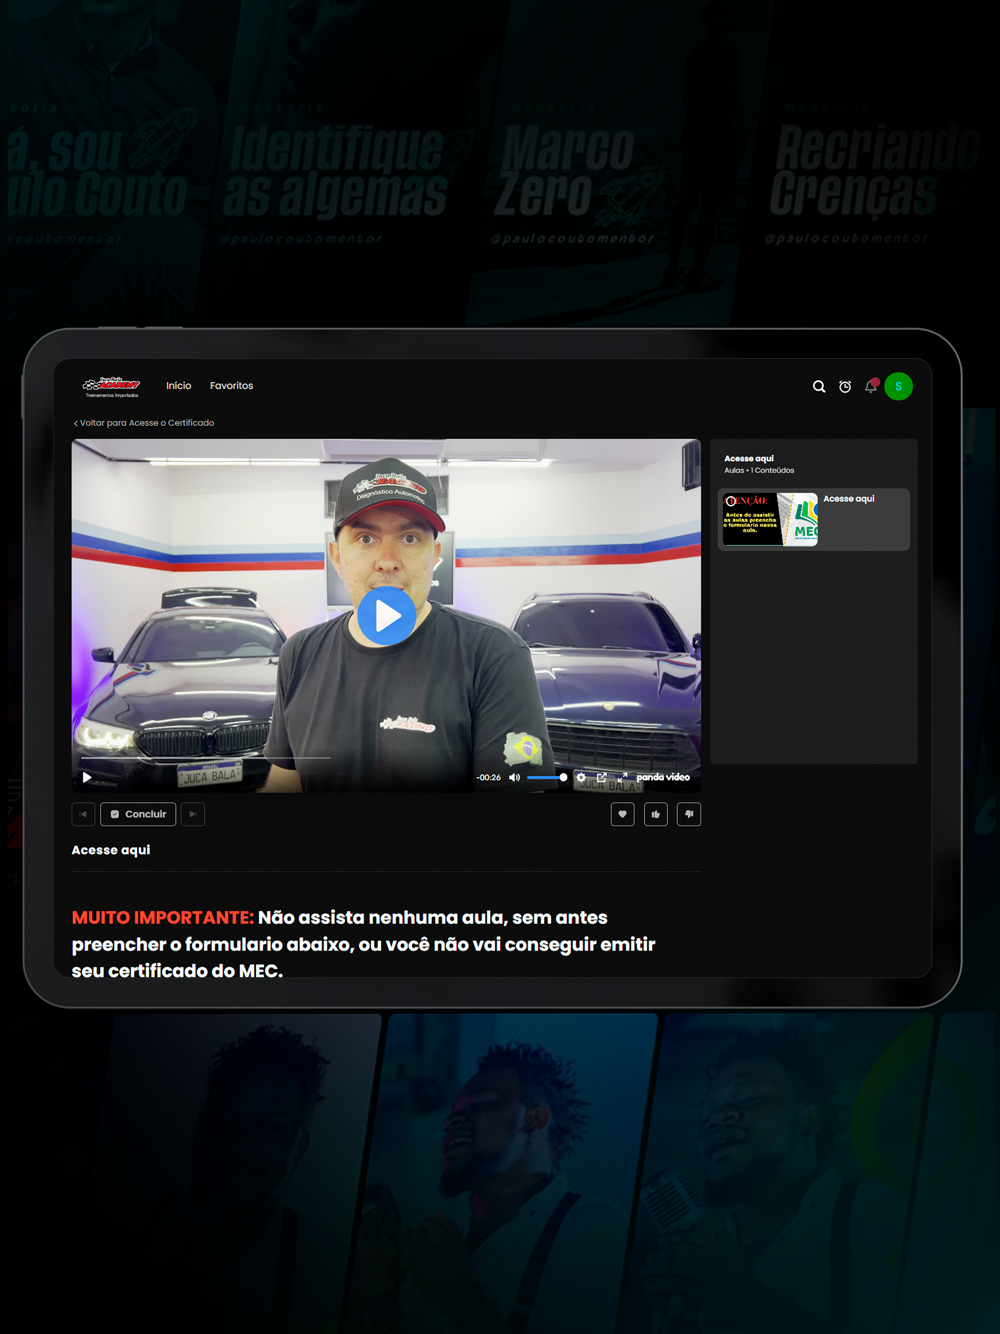Click Voltar para Acesse o Certificado link
Screen dimensions: 1000x1334
(x=144, y=423)
